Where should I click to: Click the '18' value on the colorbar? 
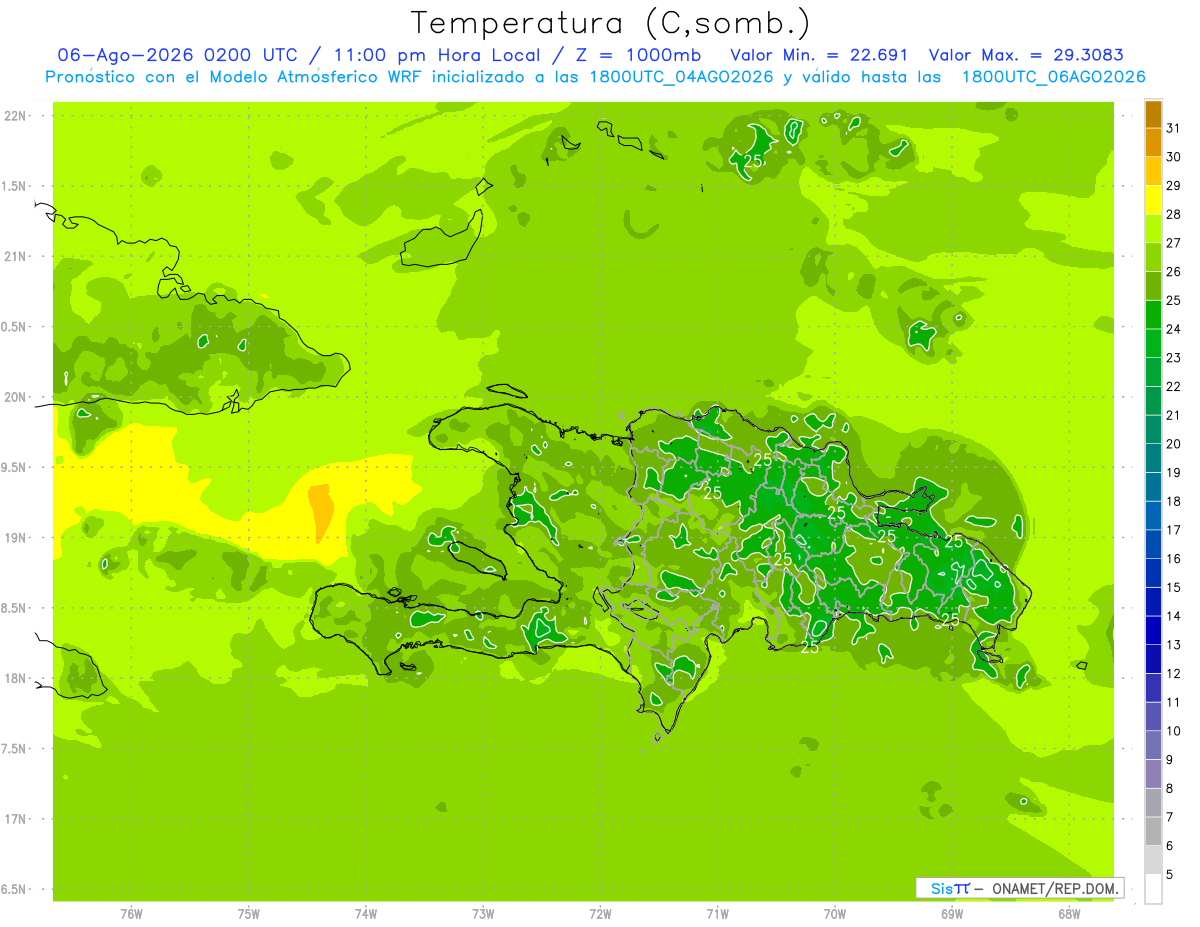[1174, 501]
